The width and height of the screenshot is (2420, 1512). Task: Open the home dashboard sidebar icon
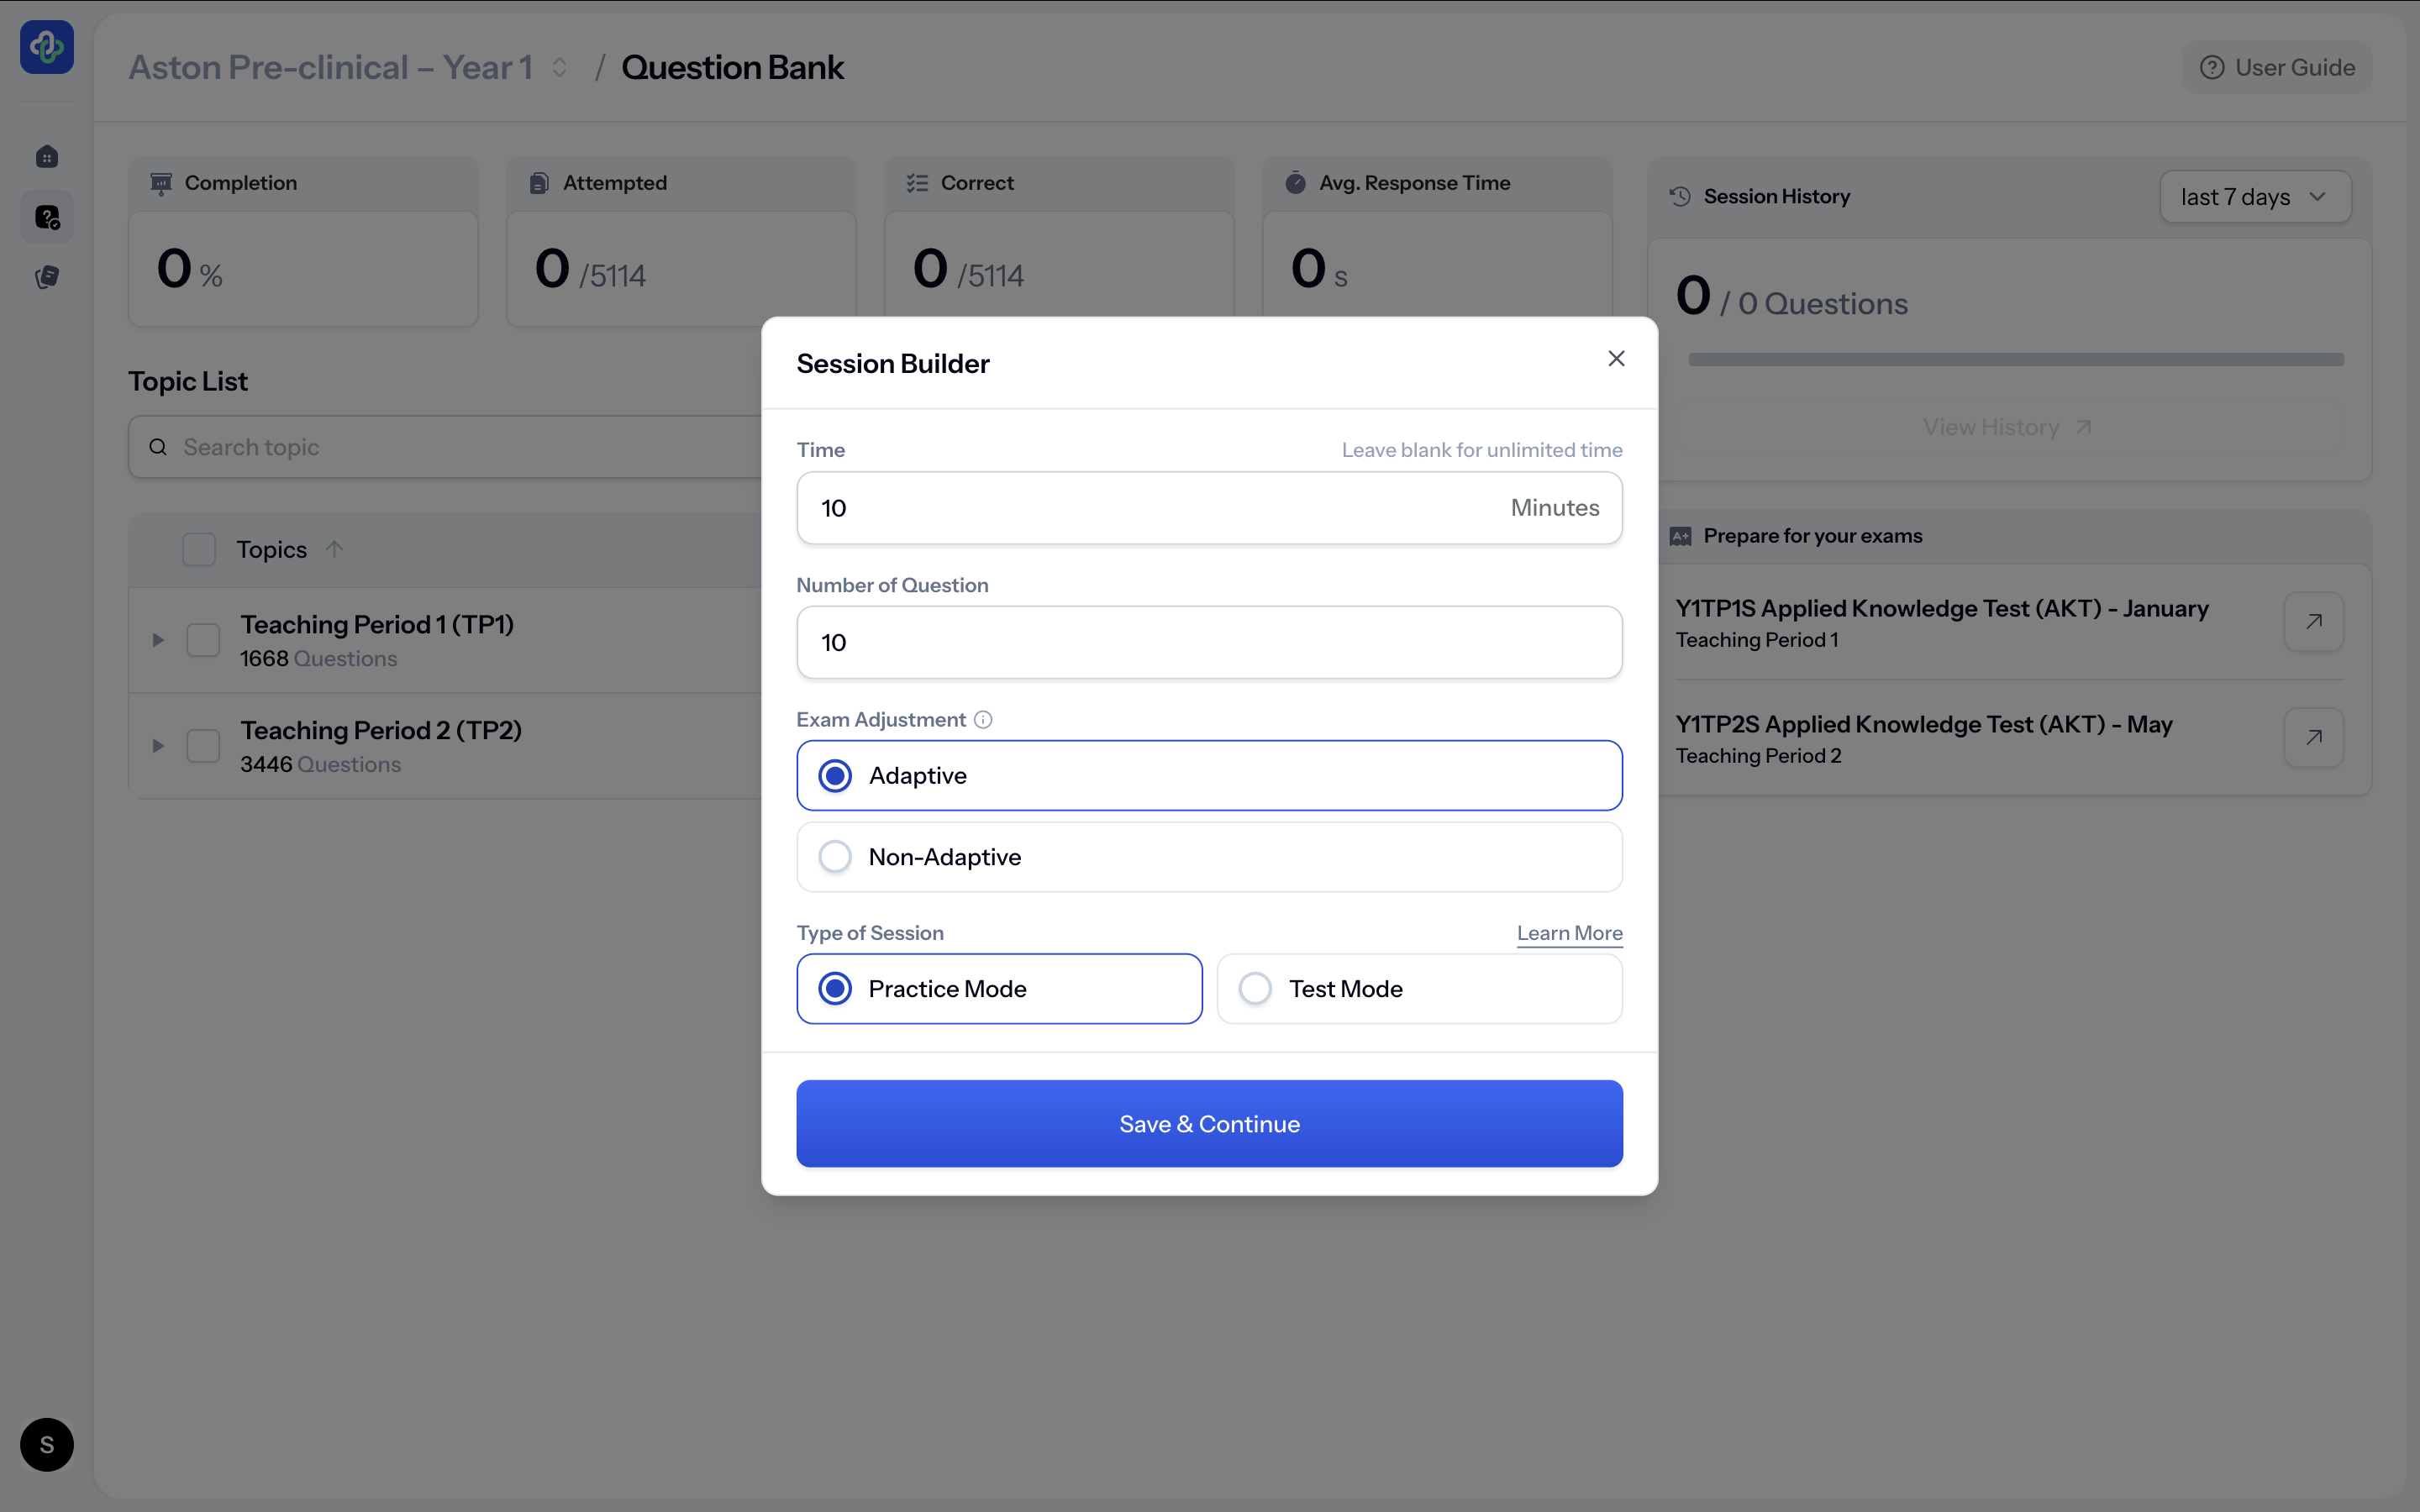click(x=47, y=157)
